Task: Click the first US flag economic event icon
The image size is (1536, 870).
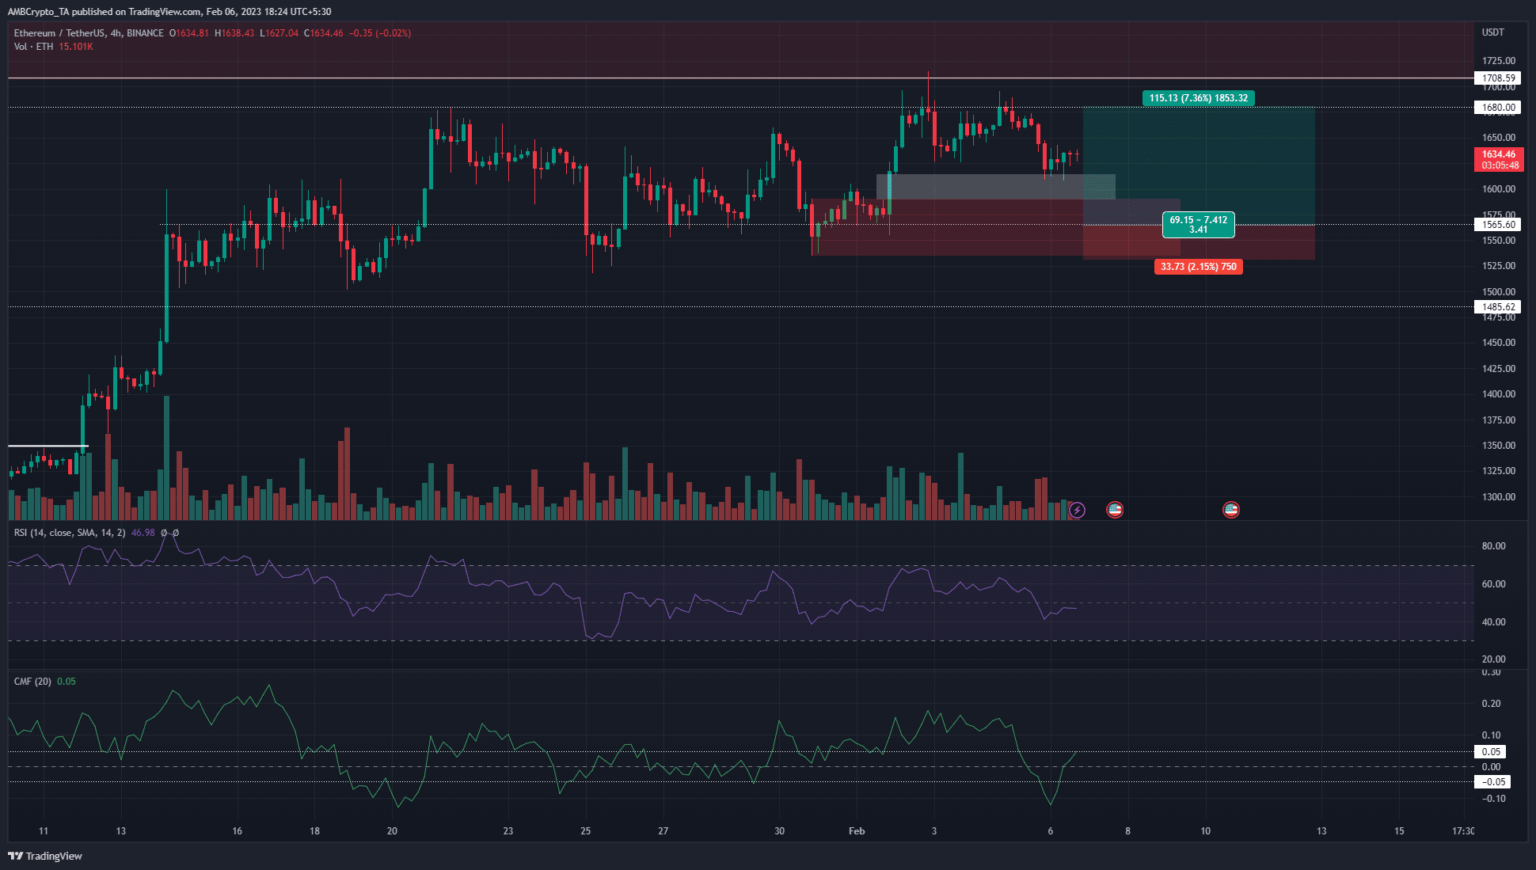Action: pyautogui.click(x=1115, y=510)
